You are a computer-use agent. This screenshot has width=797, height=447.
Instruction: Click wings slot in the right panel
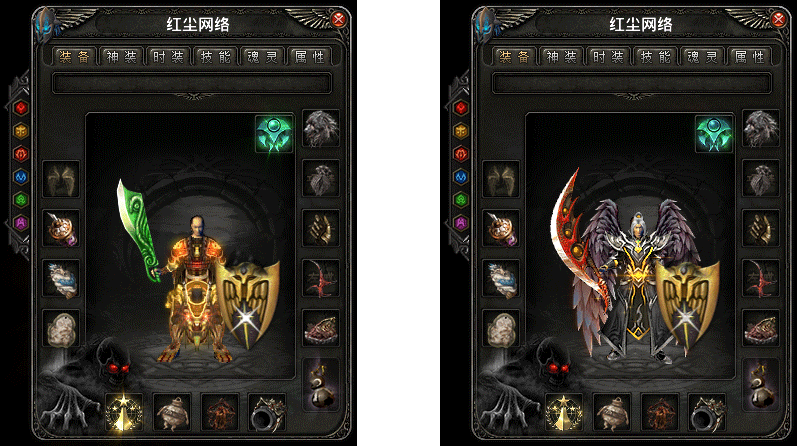click(x=501, y=179)
